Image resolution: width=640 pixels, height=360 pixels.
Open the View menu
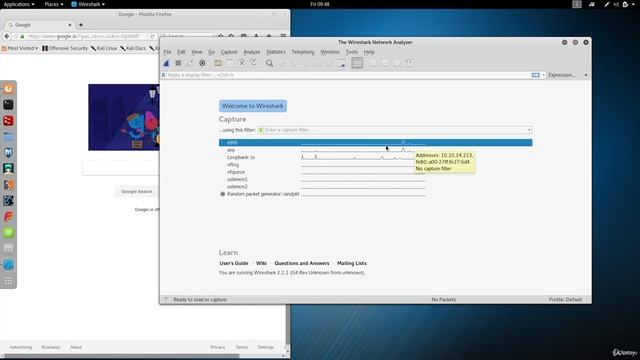(197, 52)
